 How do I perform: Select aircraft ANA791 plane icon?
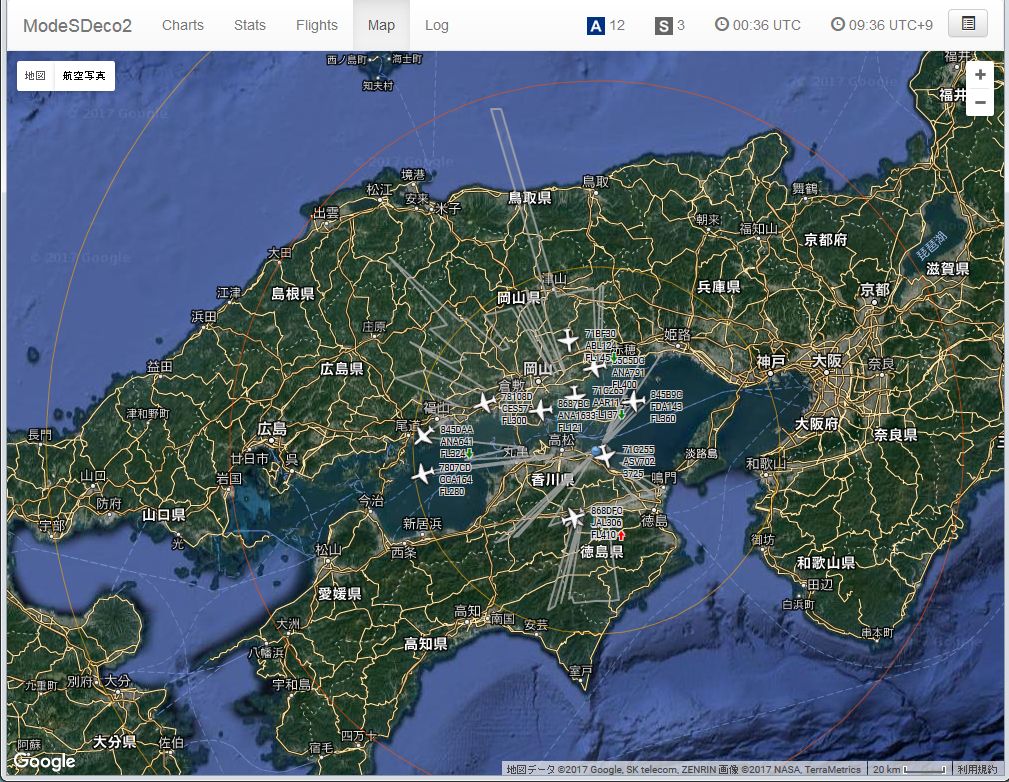[594, 368]
